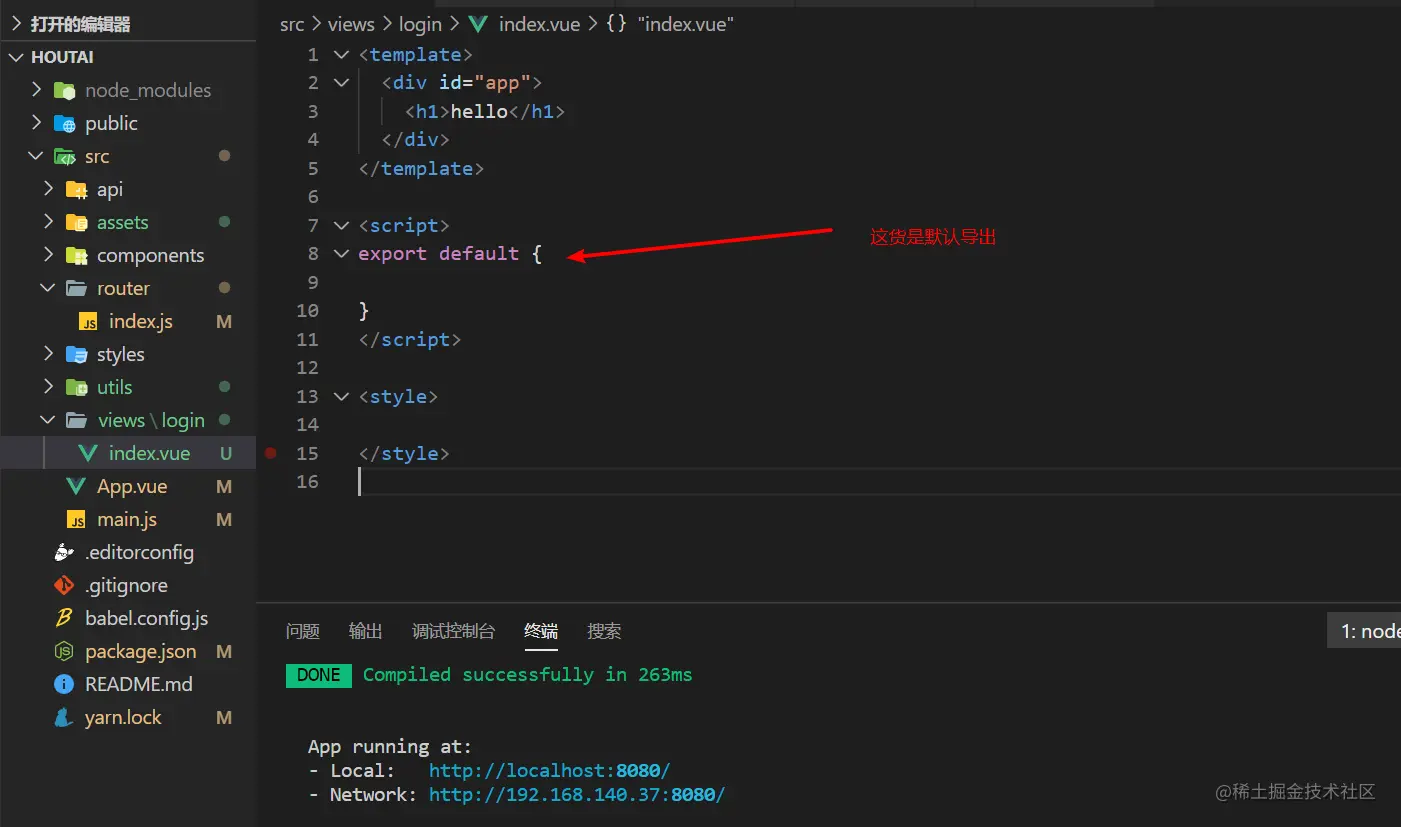
Task: Click the styles folder icon
Action: 76,355
